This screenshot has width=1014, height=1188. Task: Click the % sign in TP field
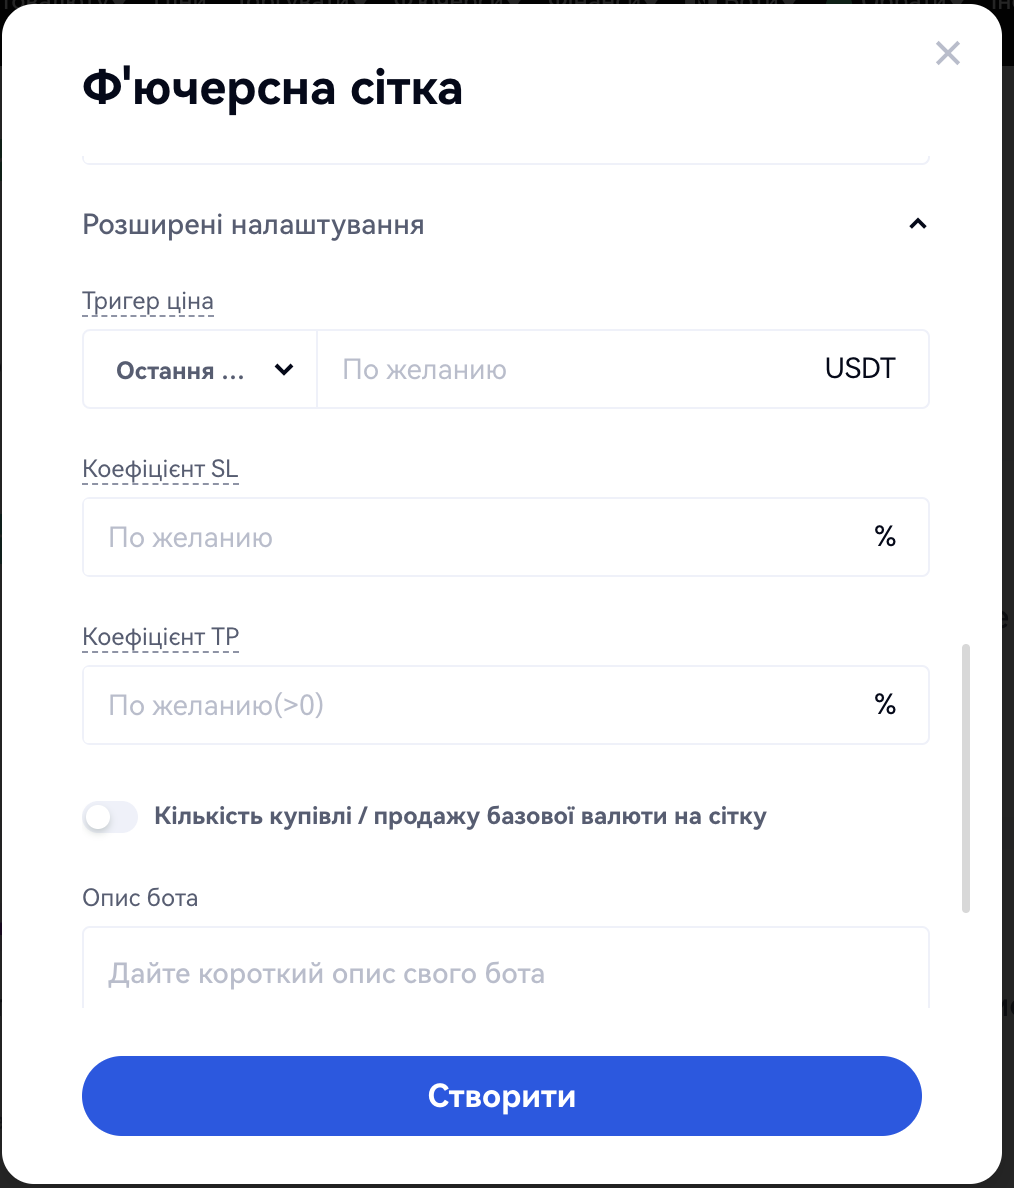885,706
